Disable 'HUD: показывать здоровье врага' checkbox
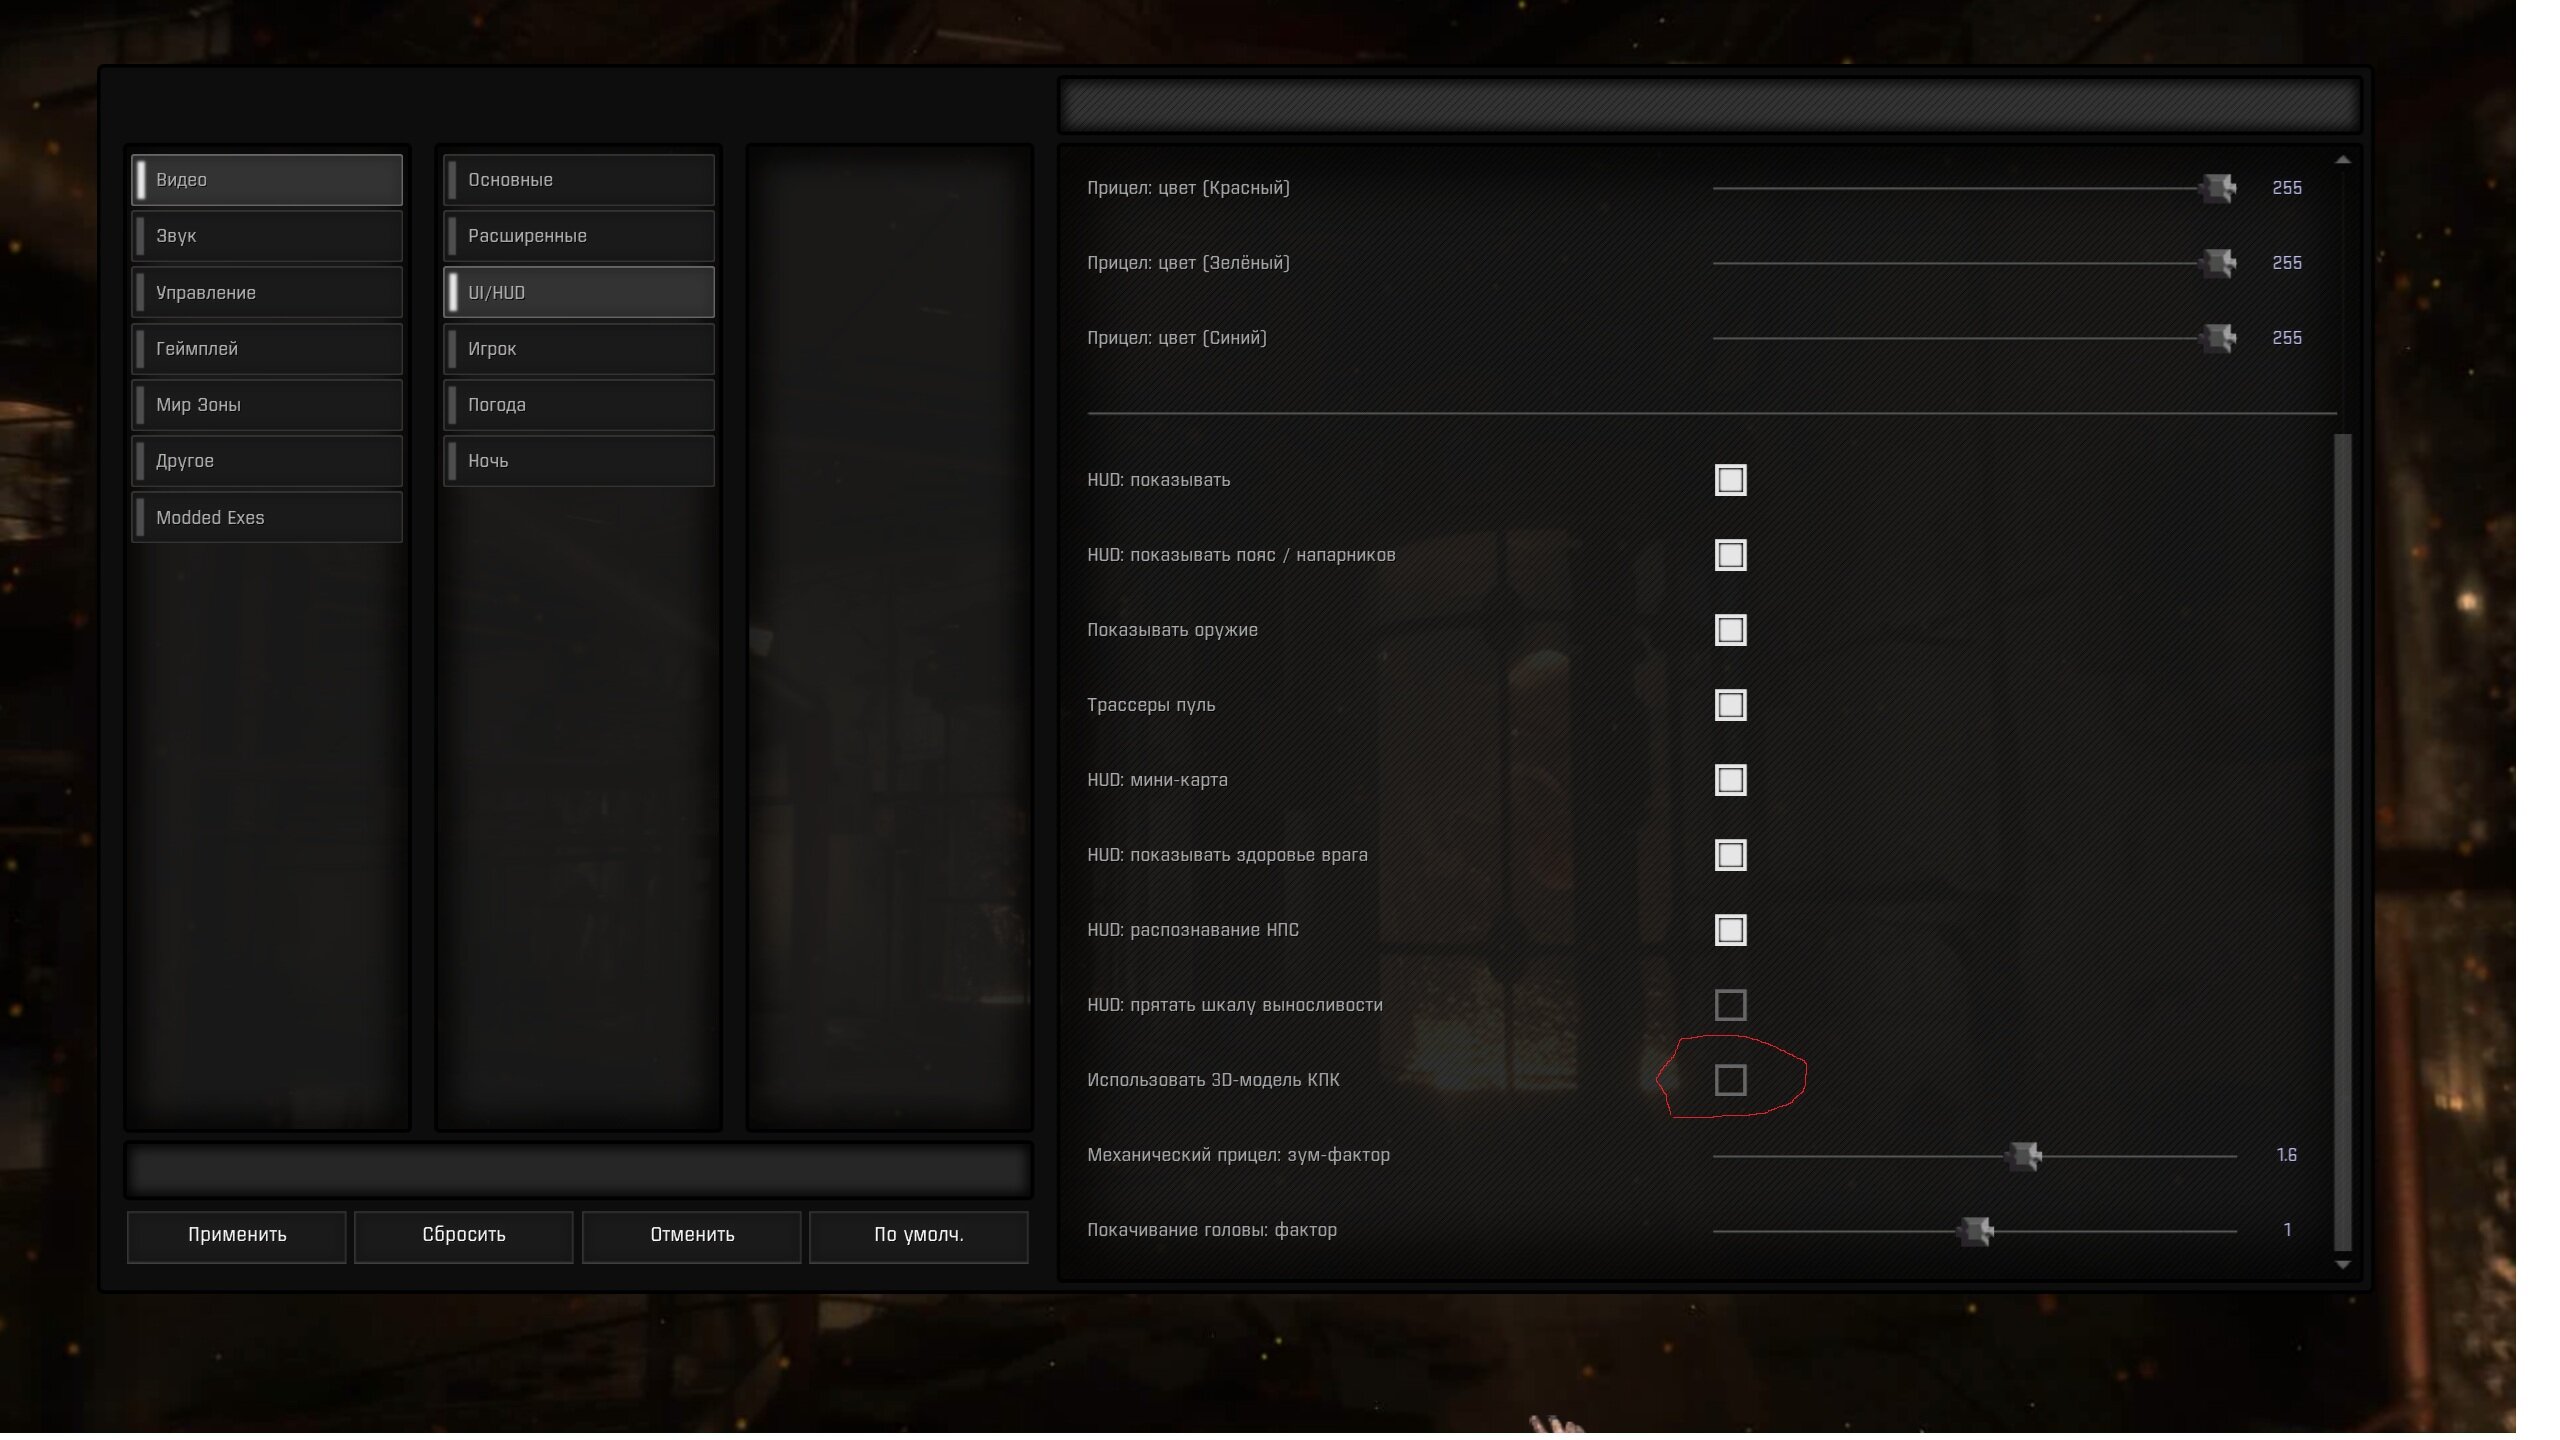 [x=1730, y=855]
